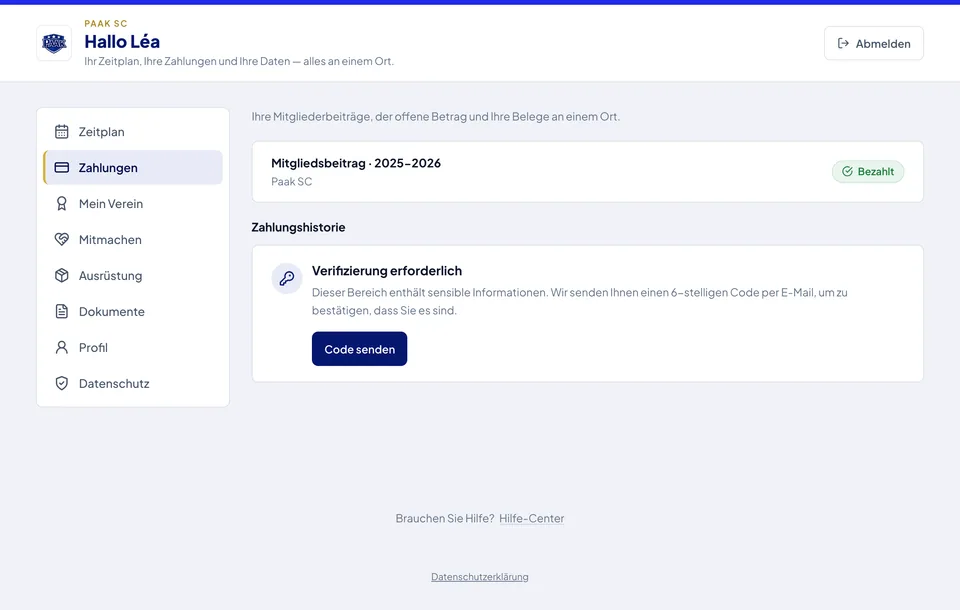Click the checkmark icon in Bezahlt badge
The height and width of the screenshot is (610, 960).
847,171
